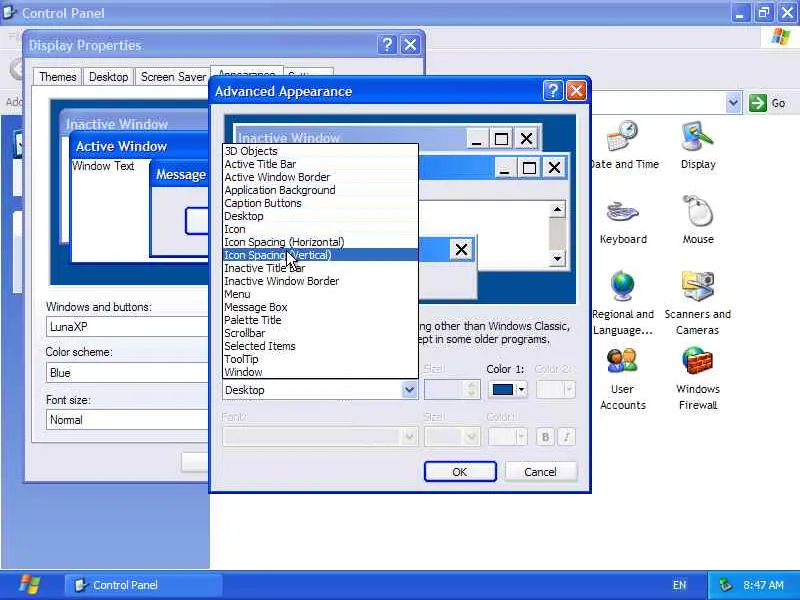The image size is (800, 600).
Task: Click the Start button on the taskbar
Action: (30, 585)
